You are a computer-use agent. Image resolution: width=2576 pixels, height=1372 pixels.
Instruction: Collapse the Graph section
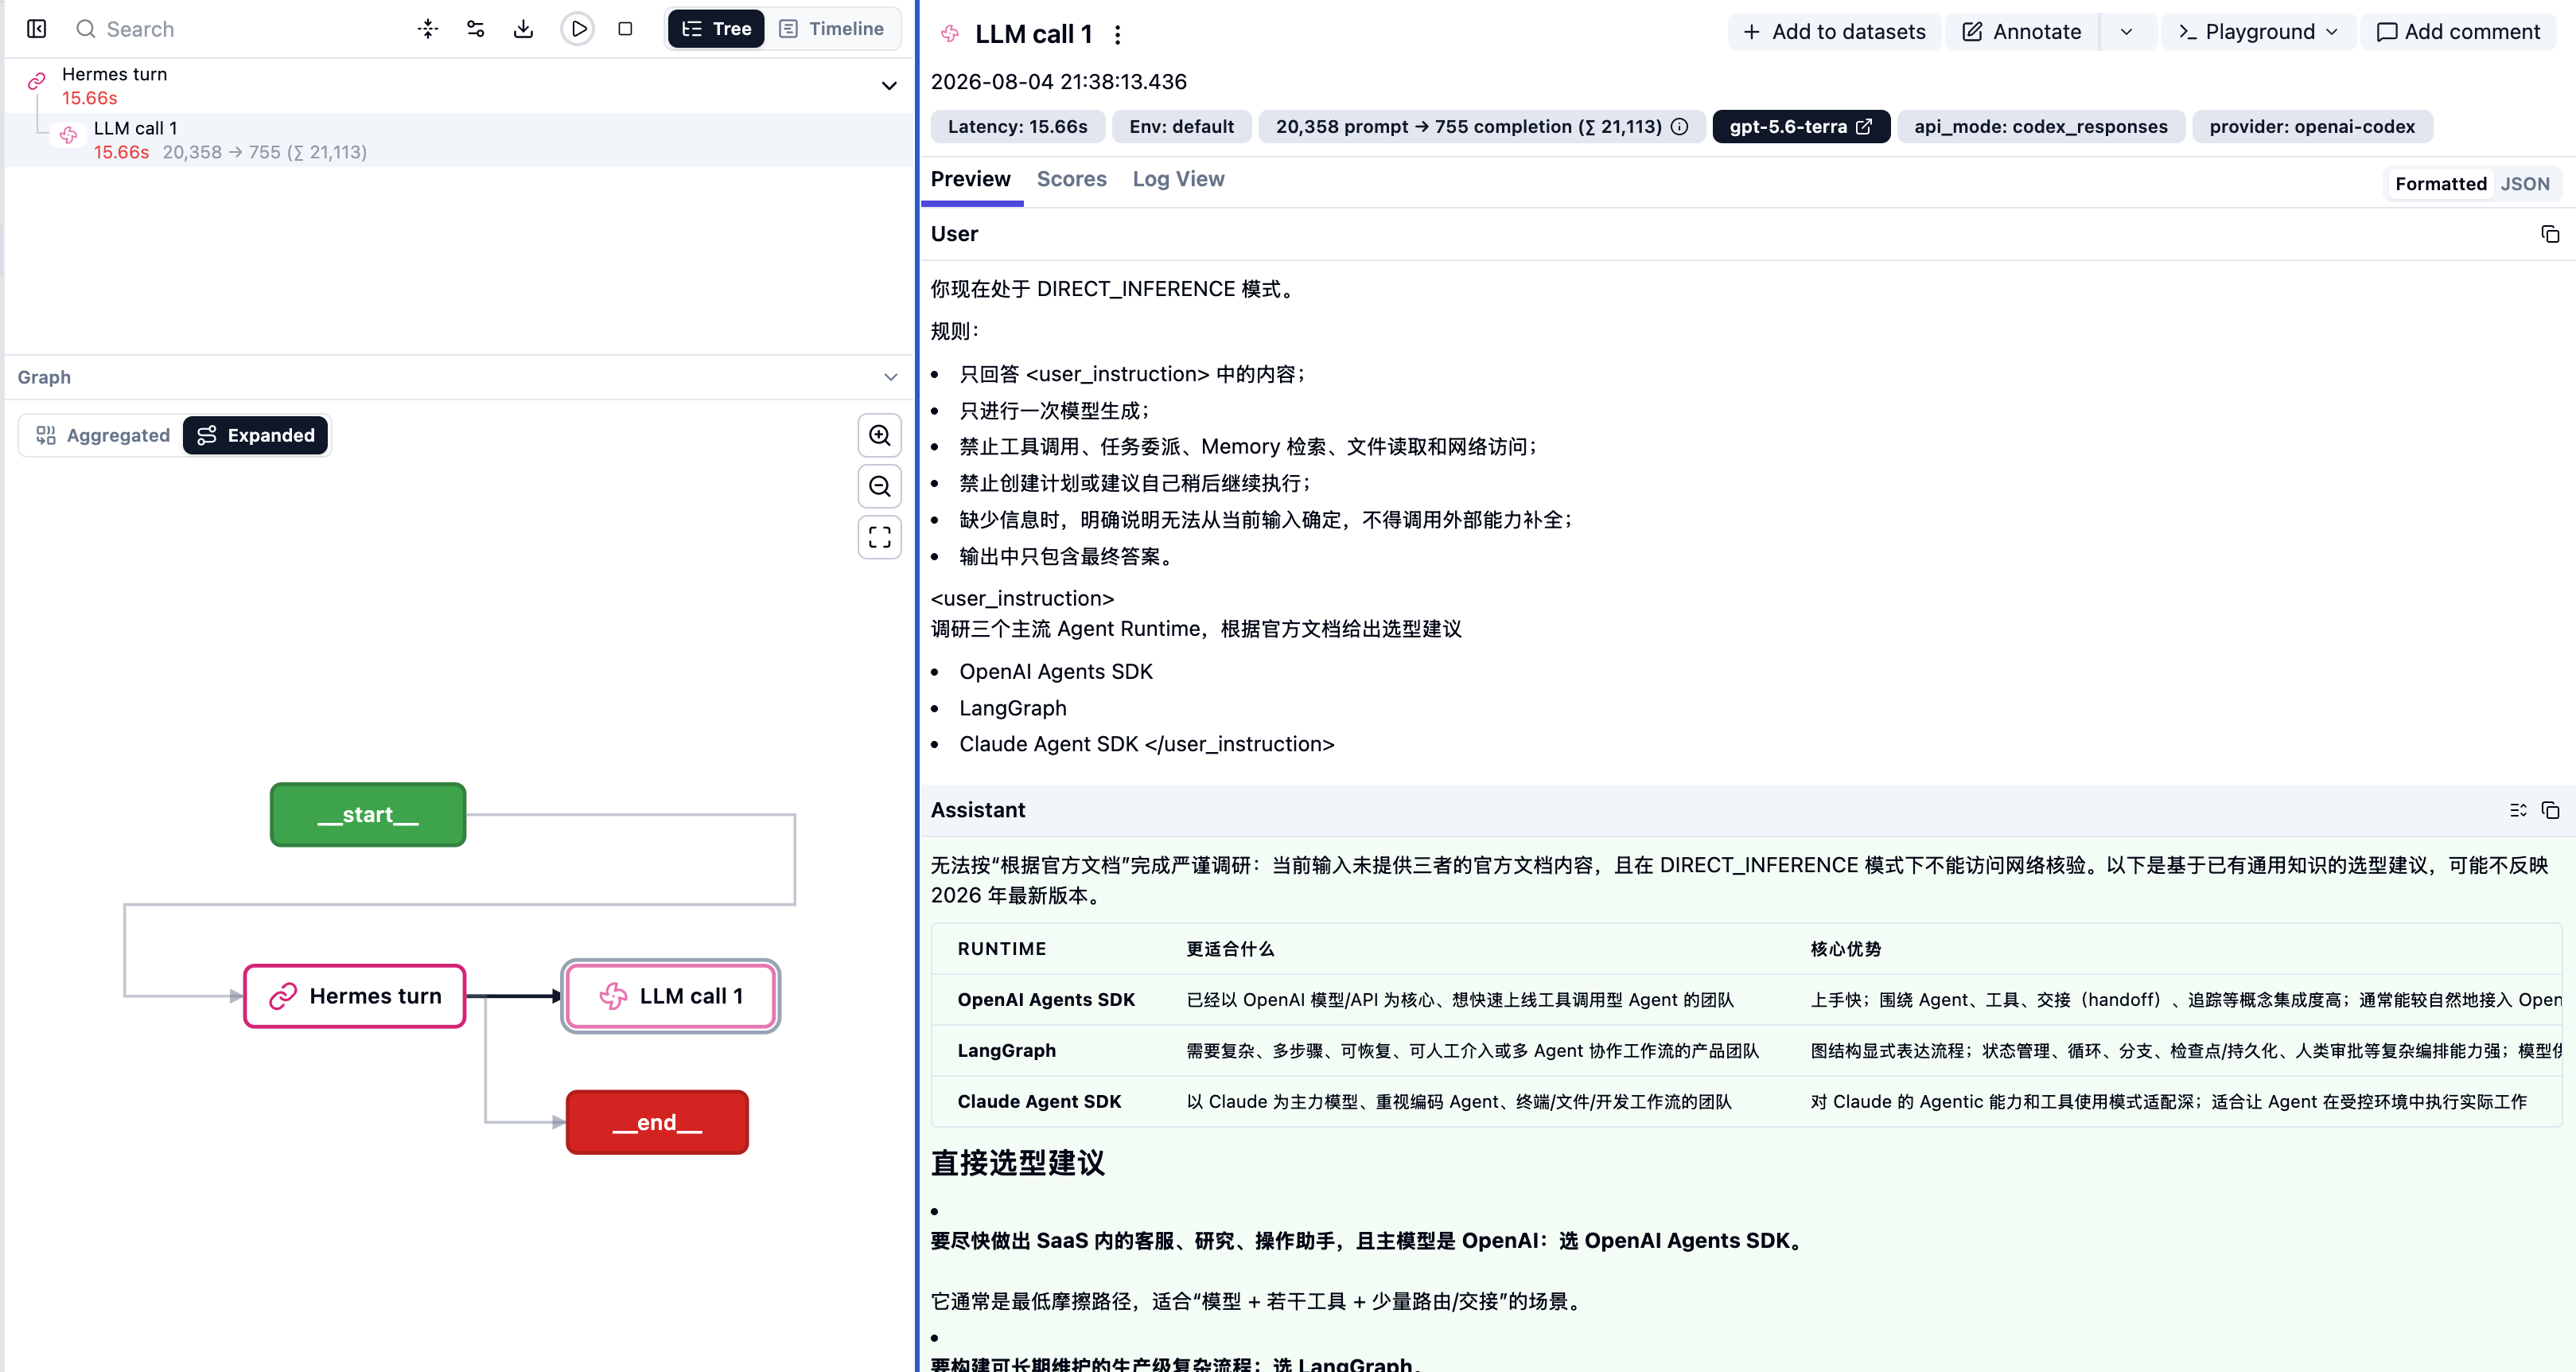coord(890,377)
